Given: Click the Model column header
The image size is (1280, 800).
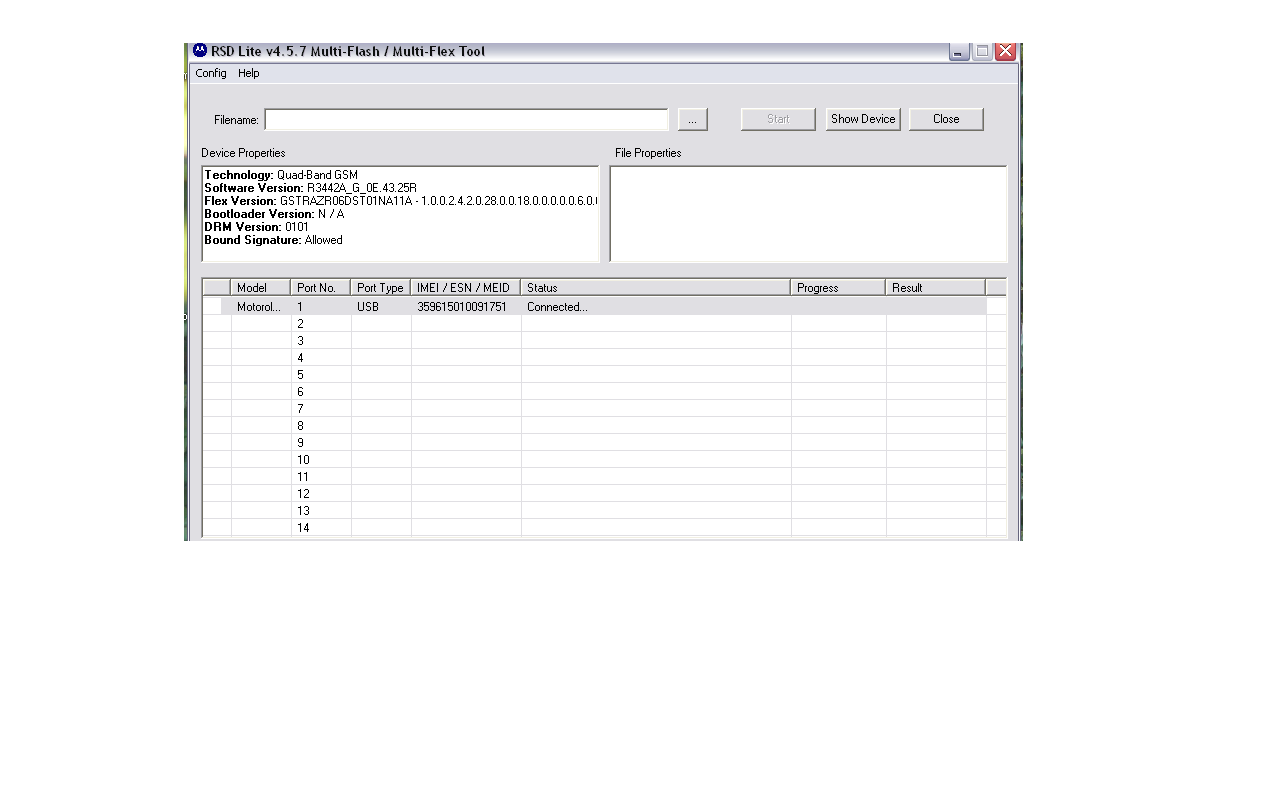Looking at the screenshot, I should (x=261, y=288).
